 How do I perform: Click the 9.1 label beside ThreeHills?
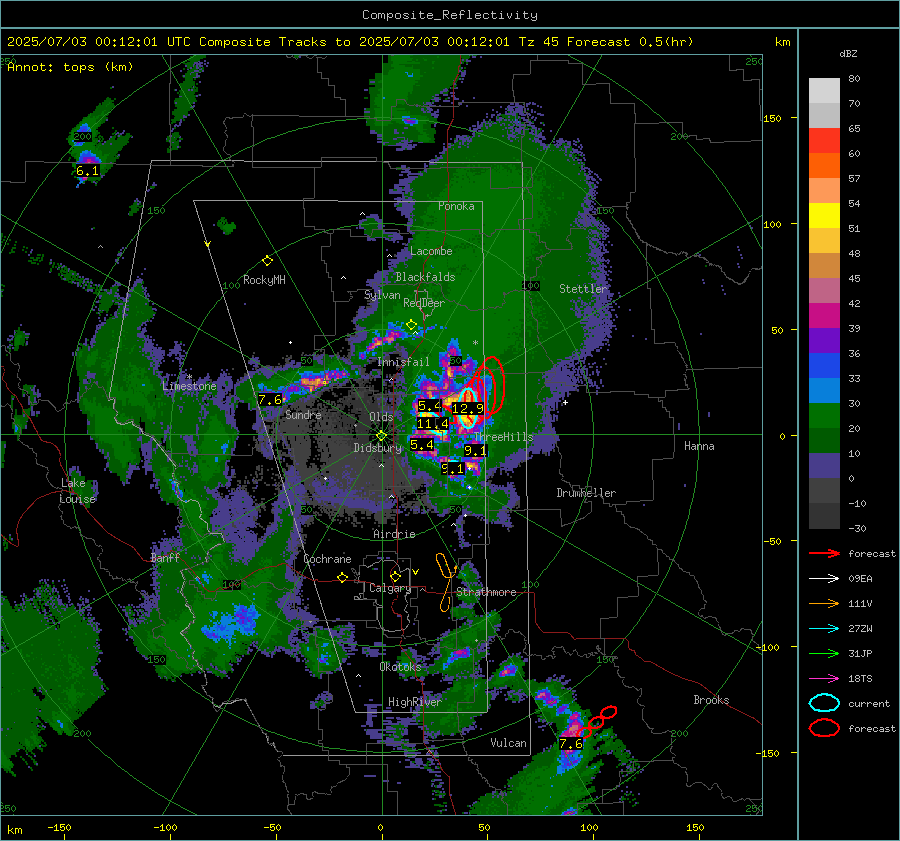click(475, 451)
